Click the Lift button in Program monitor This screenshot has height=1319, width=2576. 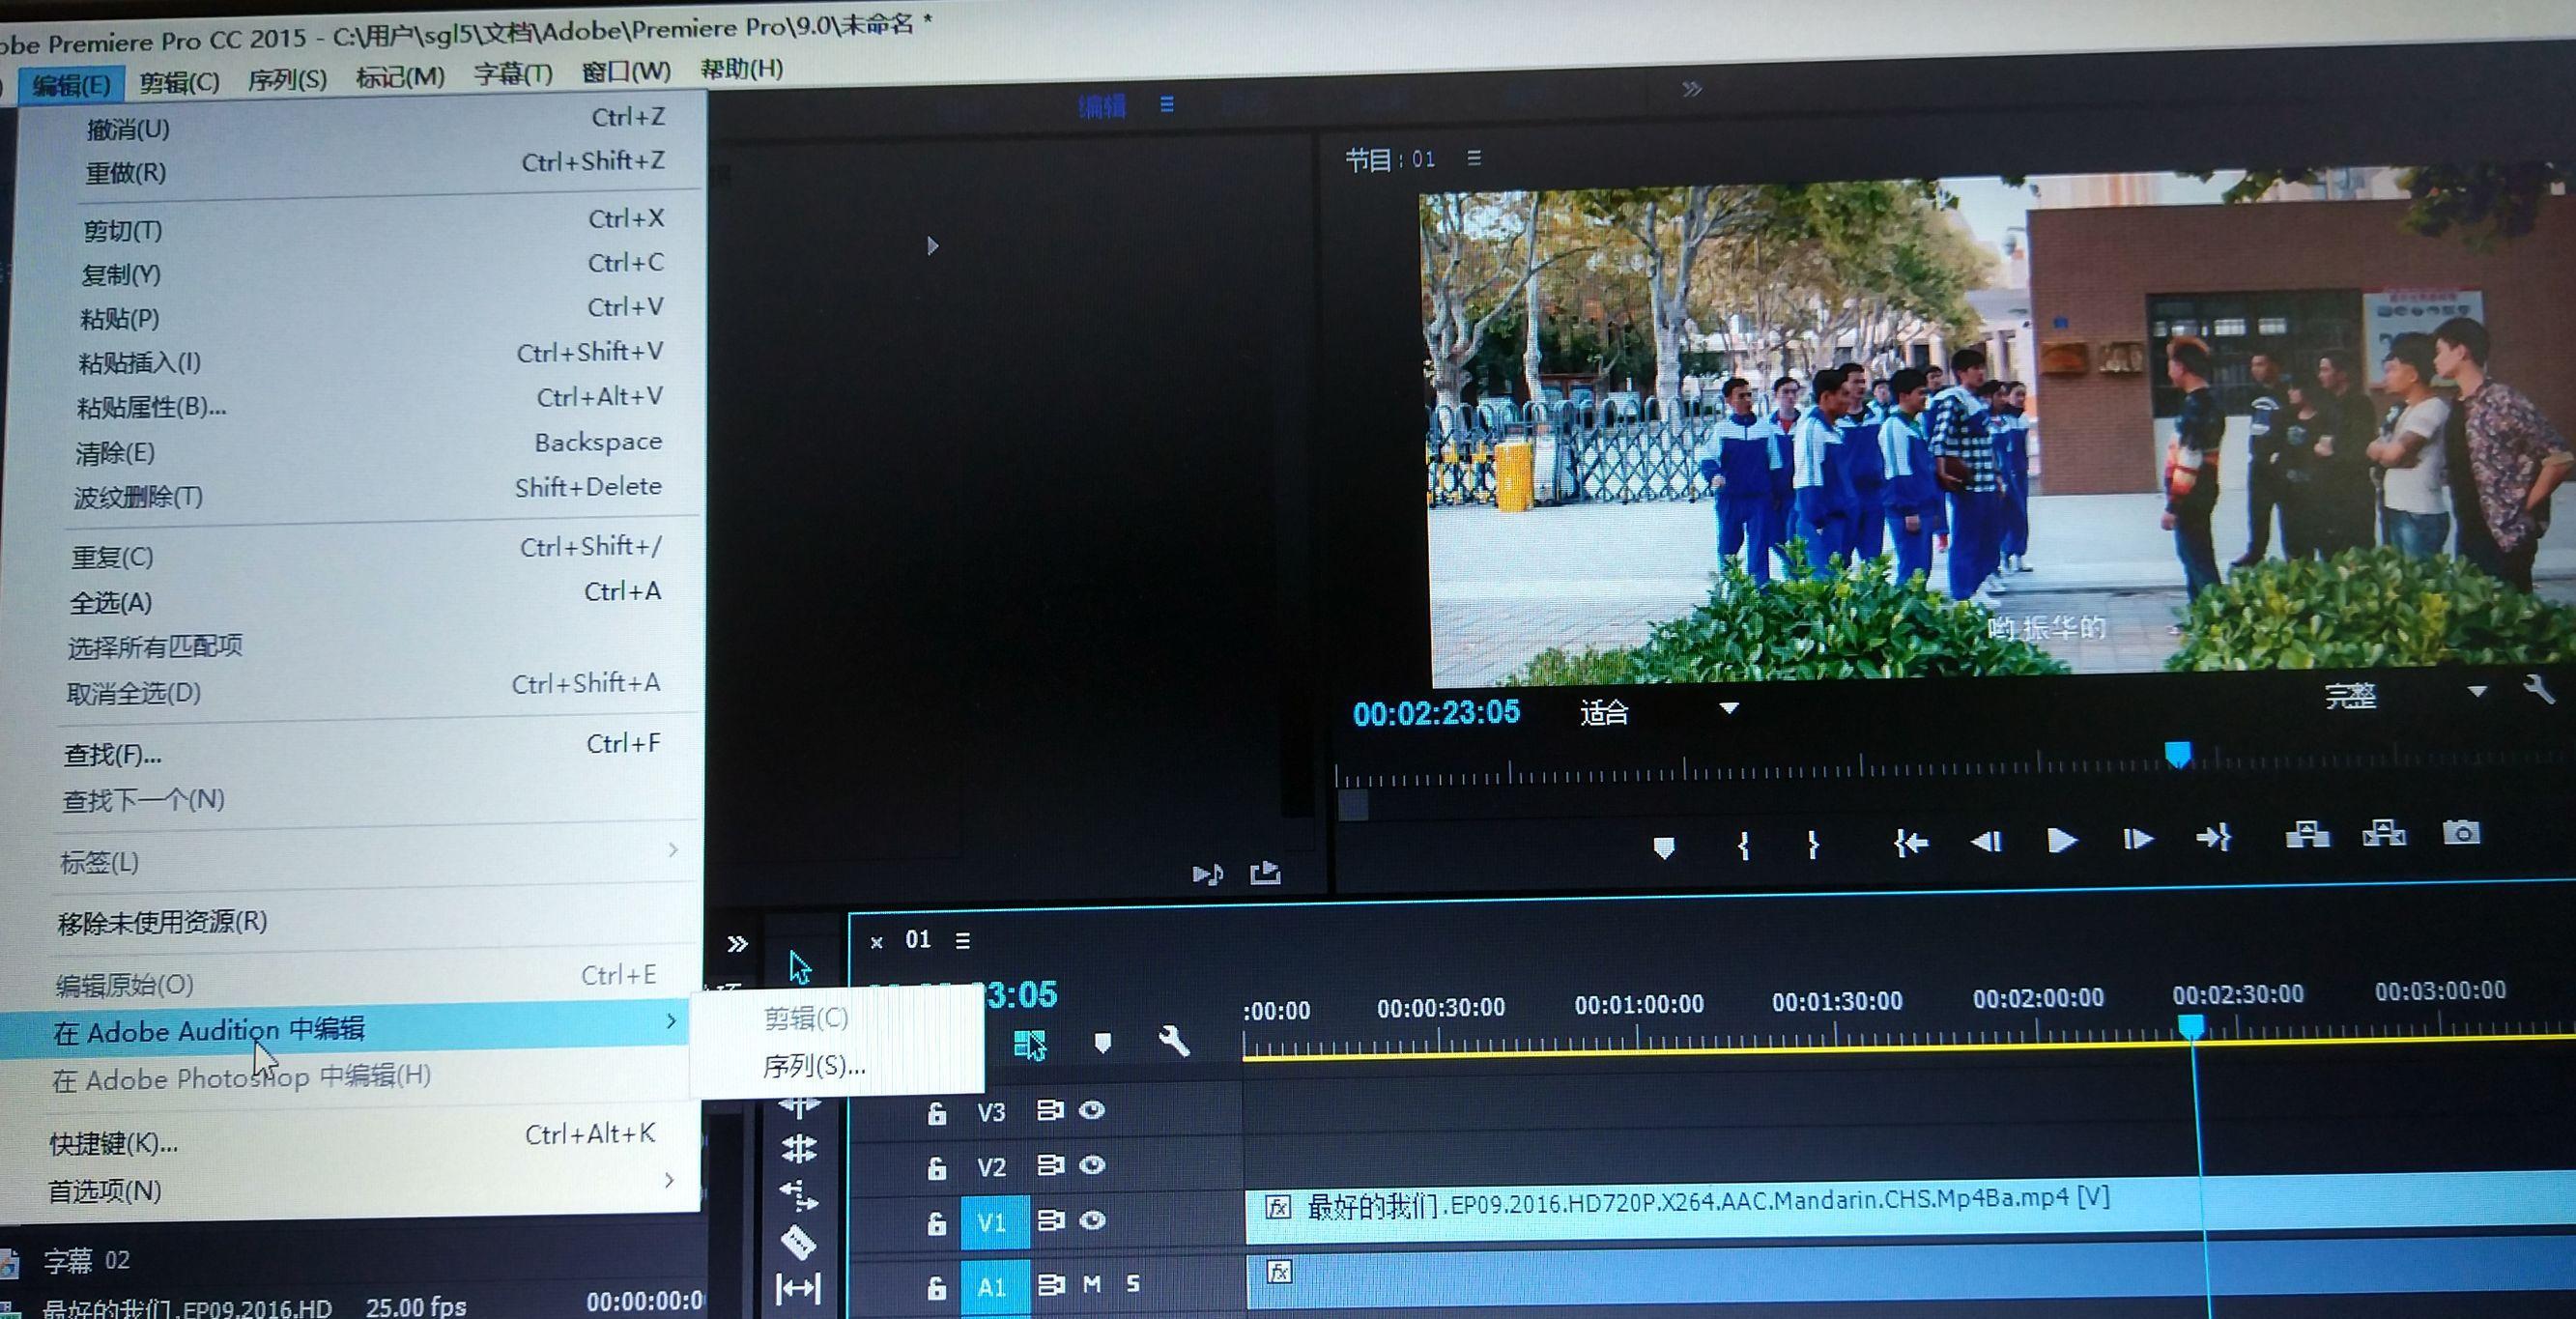(2307, 834)
